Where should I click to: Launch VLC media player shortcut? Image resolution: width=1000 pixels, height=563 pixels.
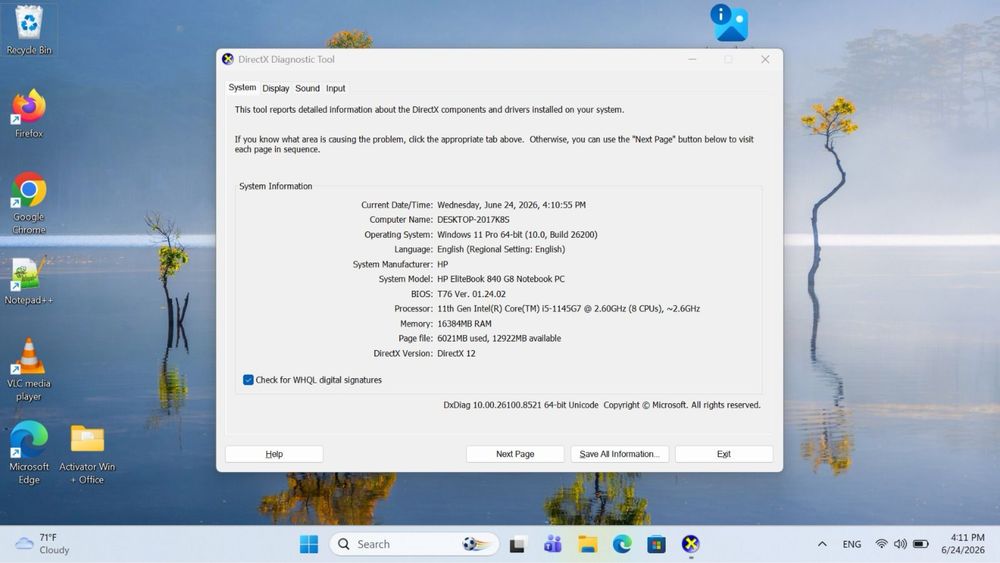click(29, 370)
